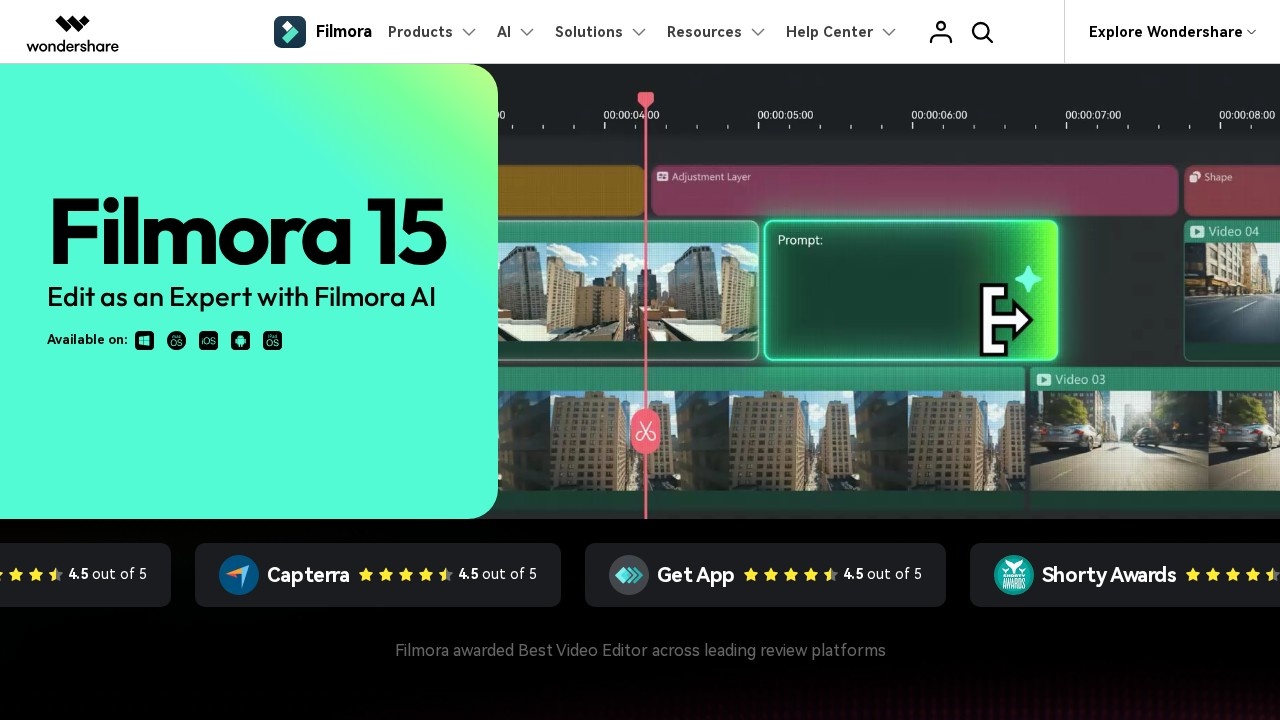Select the city skyline clip on the middle track
Viewport: 1280px width, 720px height.
pos(628,290)
